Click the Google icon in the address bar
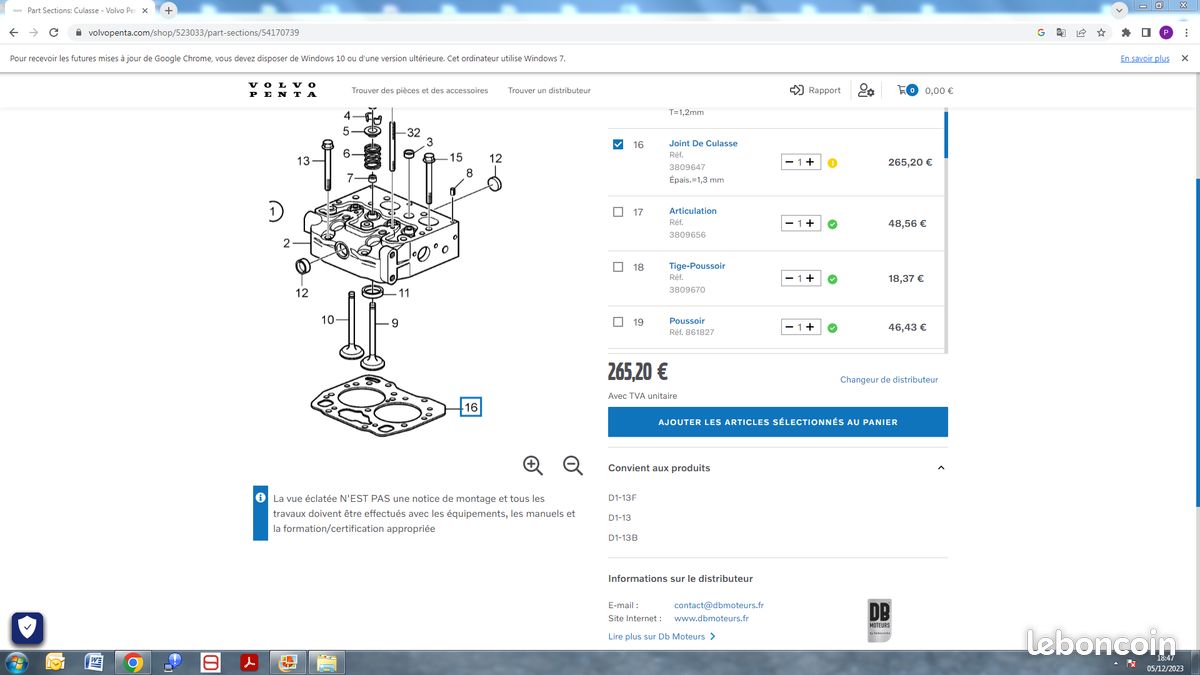The image size is (1200, 675). [1041, 32]
